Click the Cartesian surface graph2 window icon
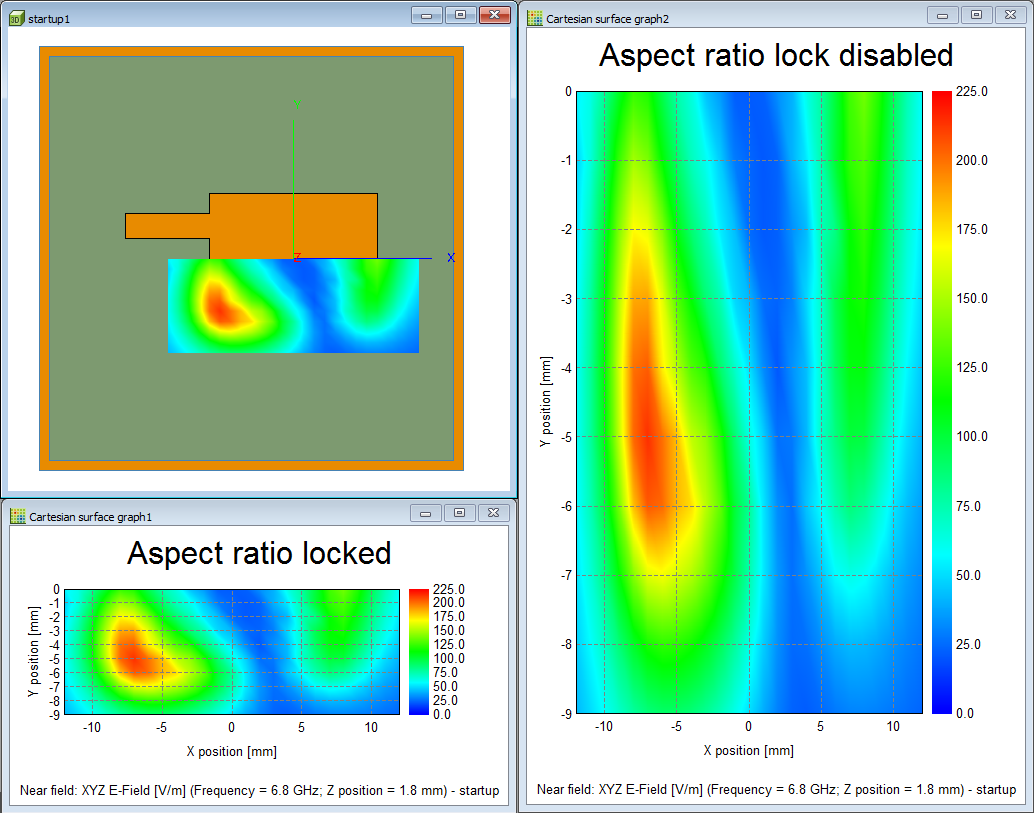Viewport: 1034px width, 813px height. (535, 19)
